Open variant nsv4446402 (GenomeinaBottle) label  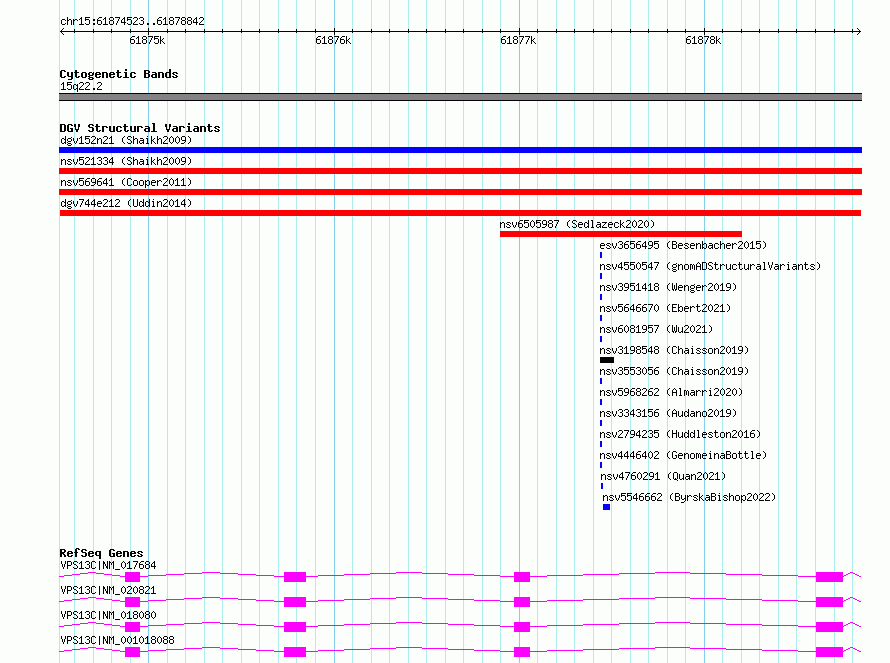tap(683, 455)
